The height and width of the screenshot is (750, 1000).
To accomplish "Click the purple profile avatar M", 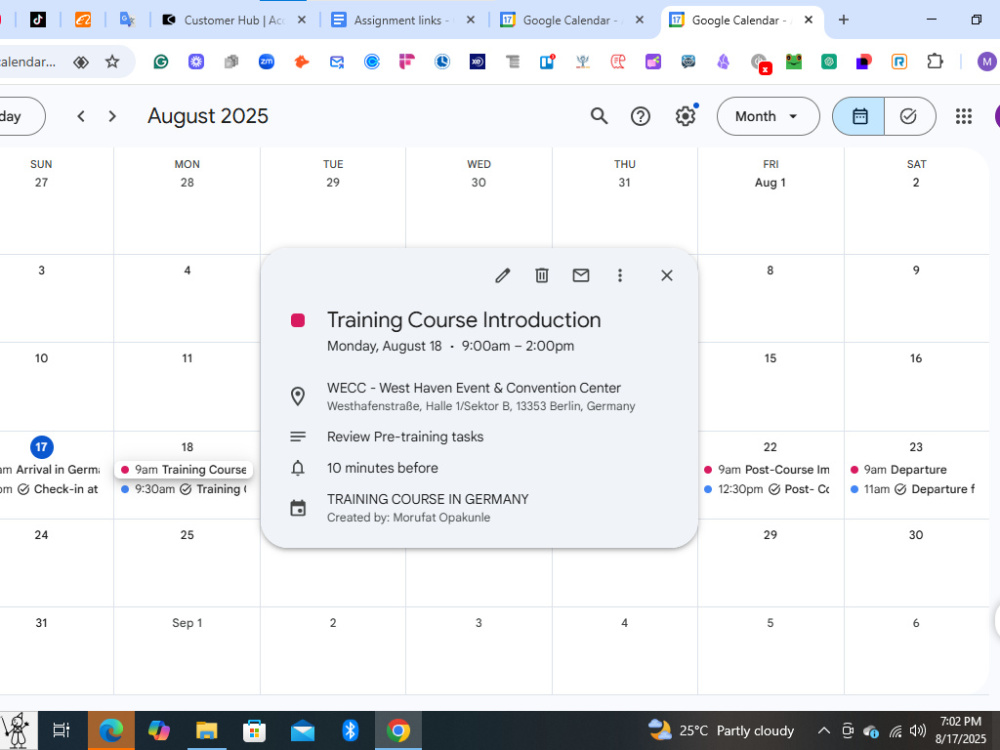I will (987, 62).
